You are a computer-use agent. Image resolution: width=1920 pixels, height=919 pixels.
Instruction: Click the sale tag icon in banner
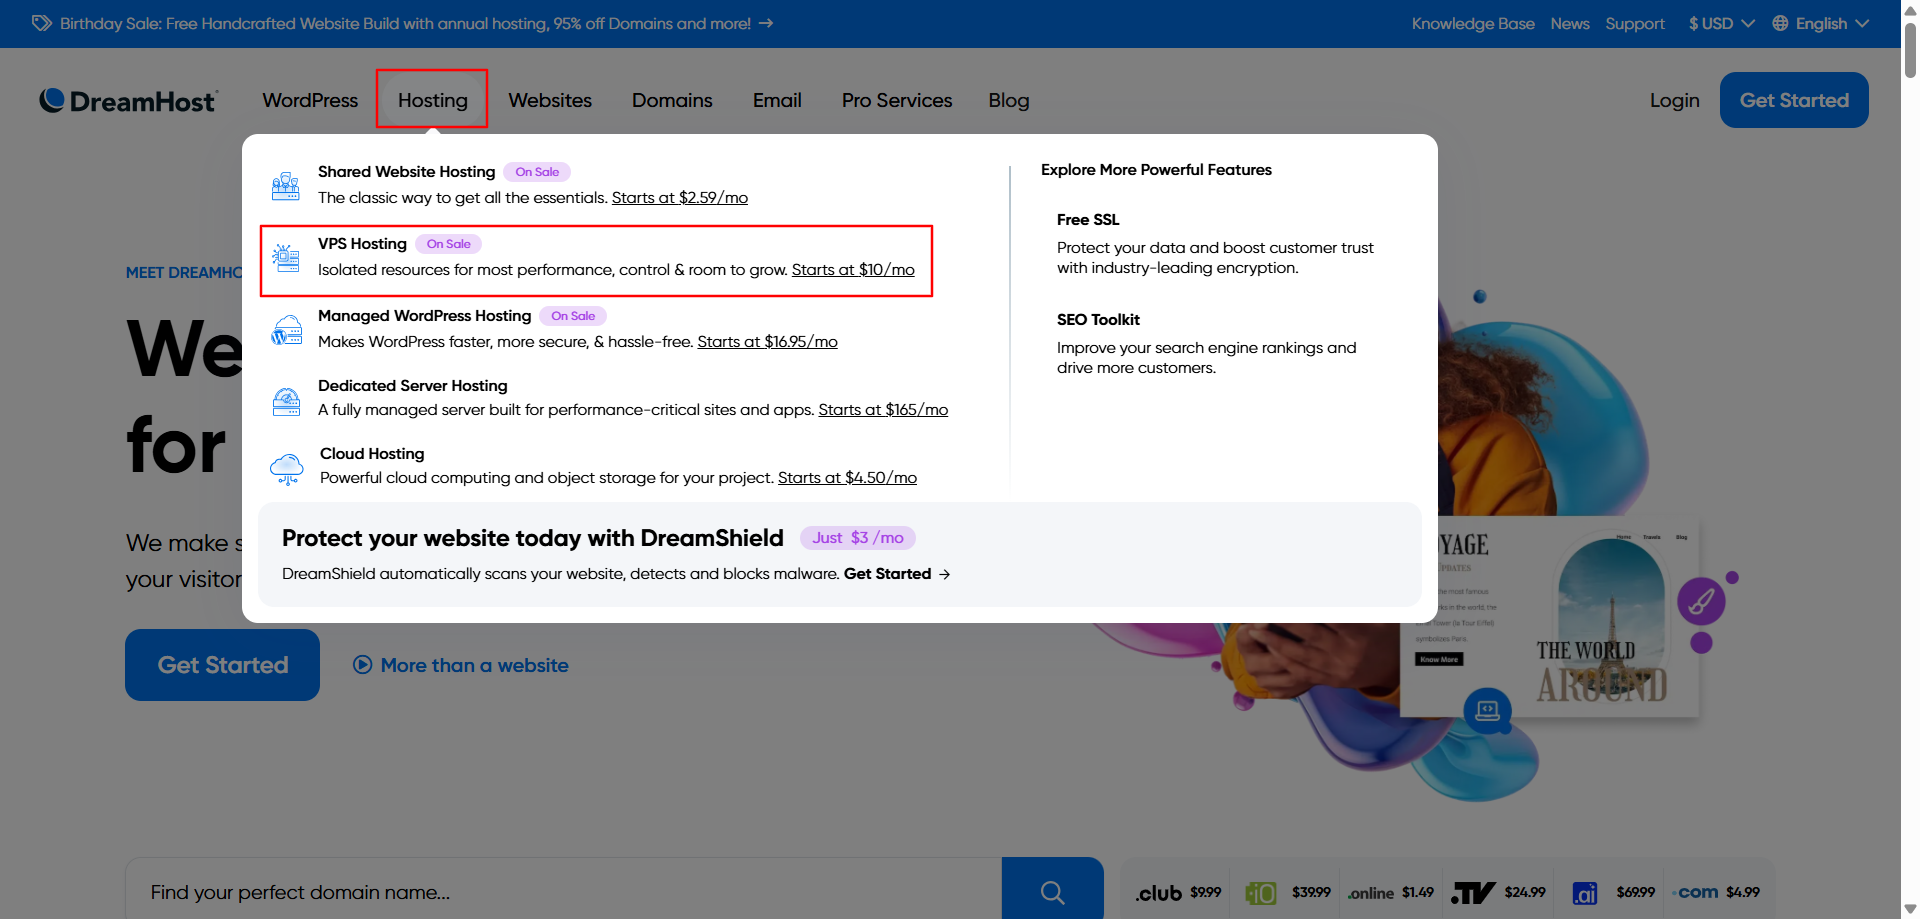click(41, 23)
